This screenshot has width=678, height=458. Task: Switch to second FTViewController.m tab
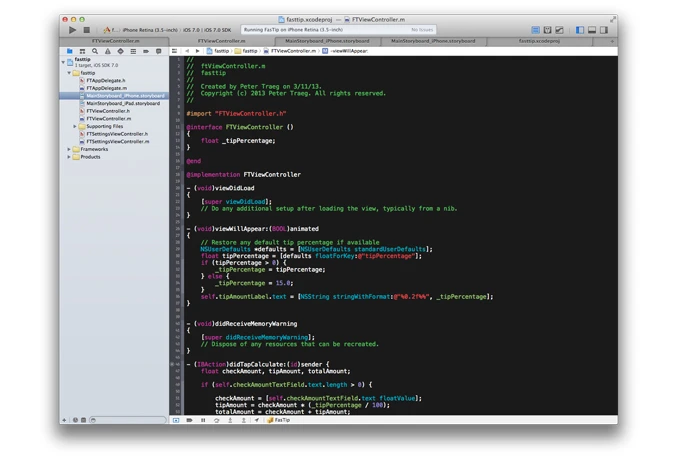click(221, 41)
